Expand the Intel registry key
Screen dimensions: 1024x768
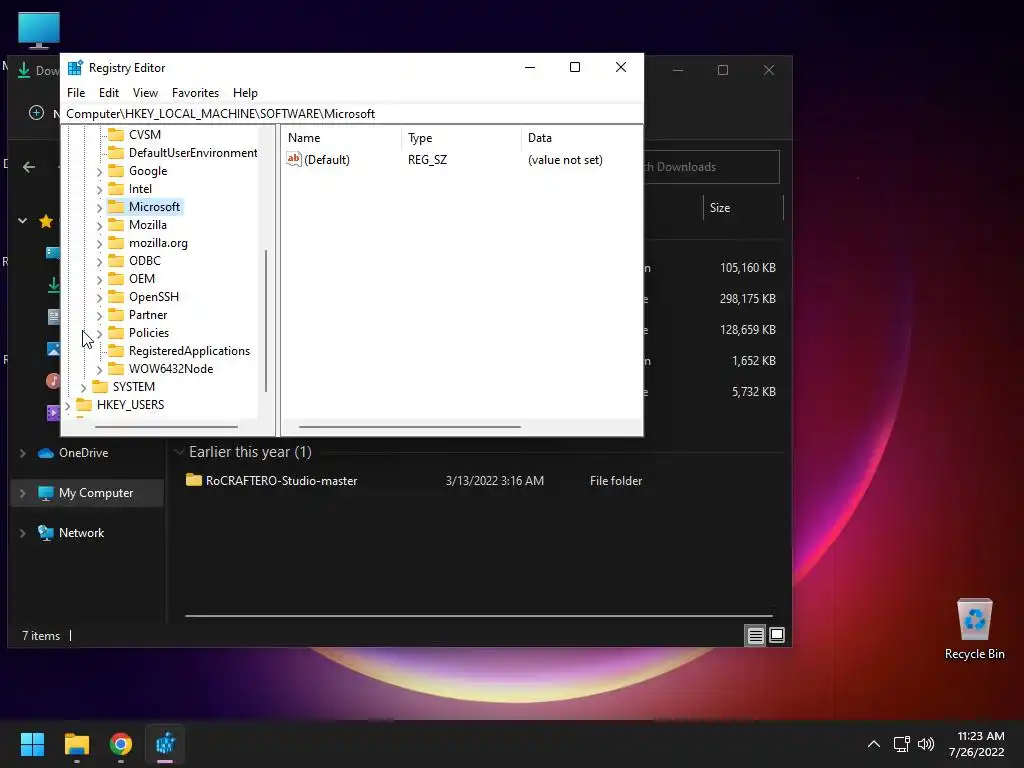click(99, 189)
